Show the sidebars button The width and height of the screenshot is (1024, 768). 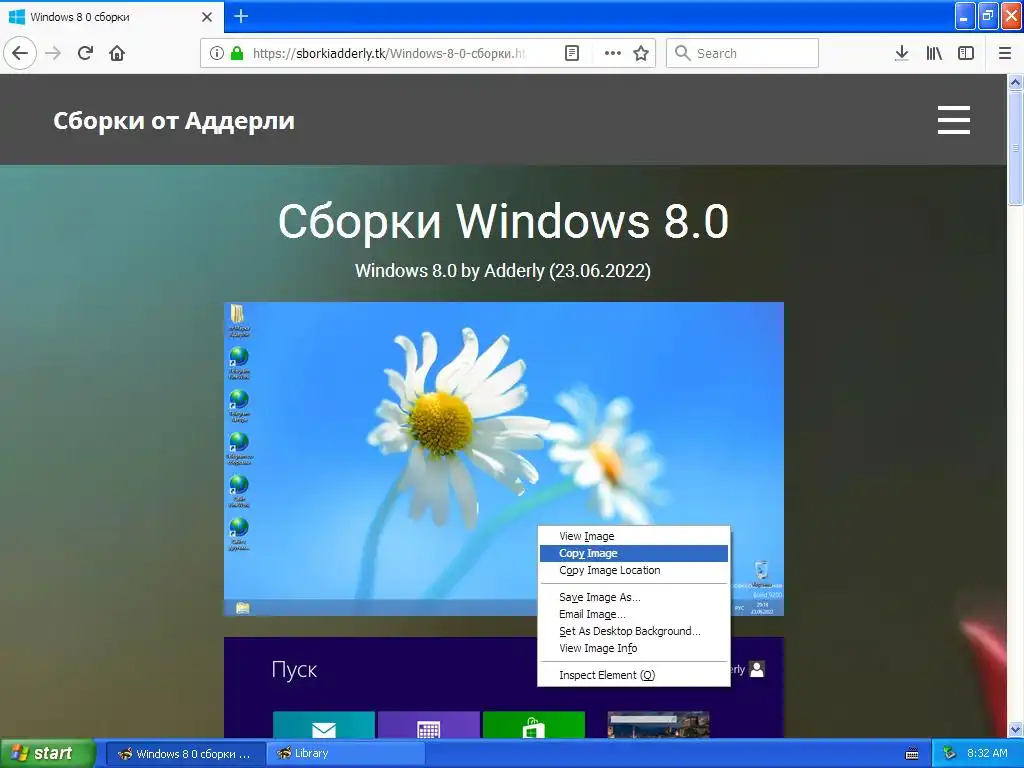pyautogui.click(x=966, y=53)
